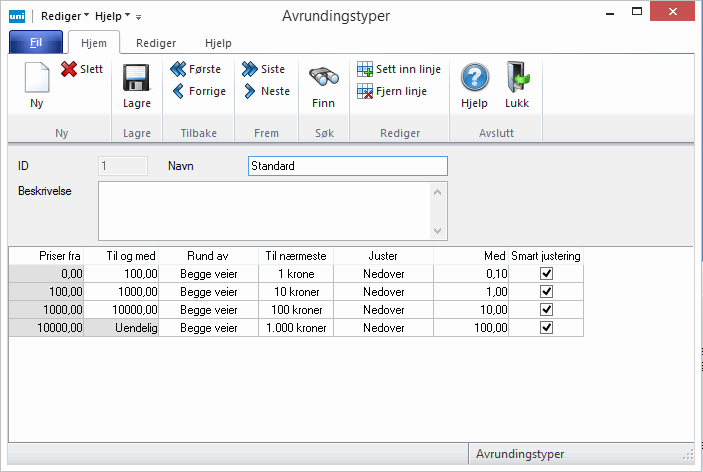Viewport: 703px width, 472px height.
Task: Toggle Smart justering for the 10000,00 row
Action: 545,327
